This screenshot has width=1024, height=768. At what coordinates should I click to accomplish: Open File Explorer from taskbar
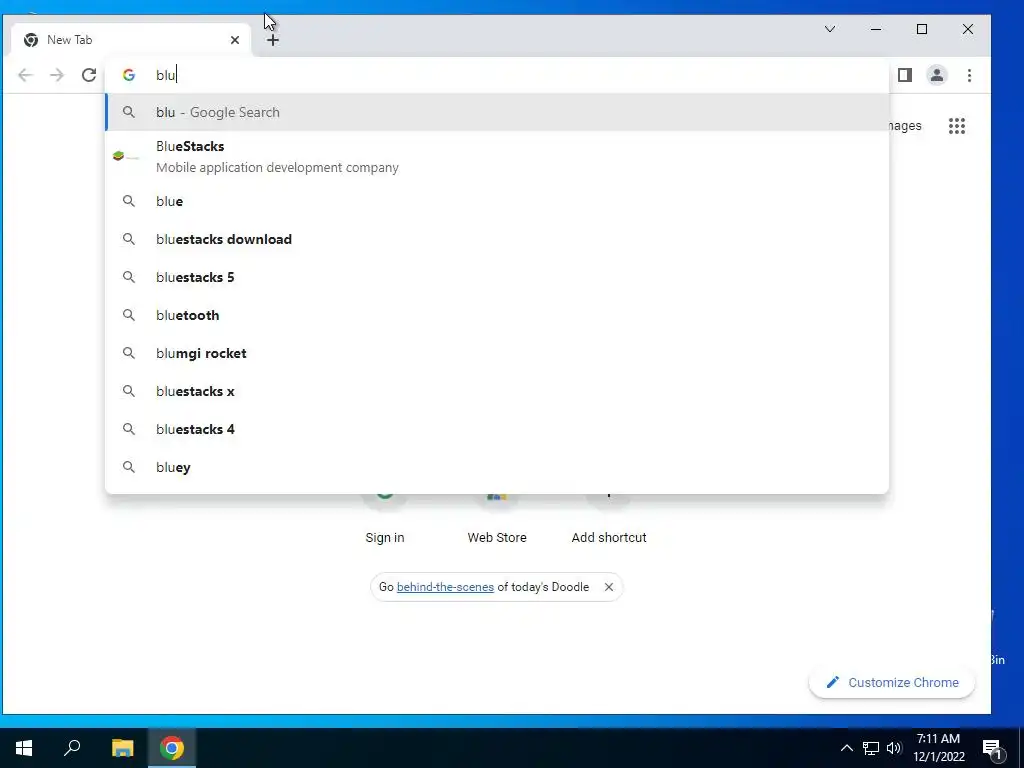click(122, 748)
